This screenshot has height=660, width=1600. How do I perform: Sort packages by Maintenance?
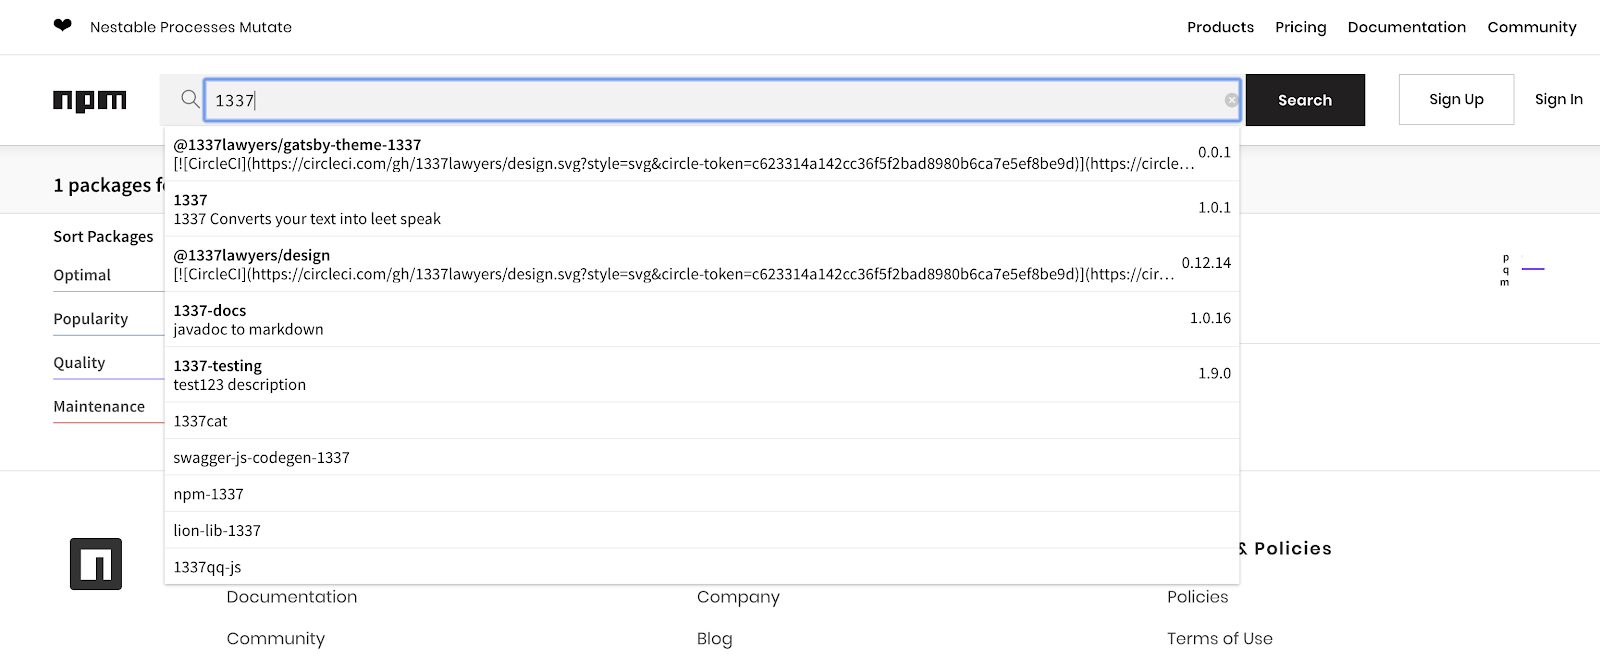[x=99, y=406]
